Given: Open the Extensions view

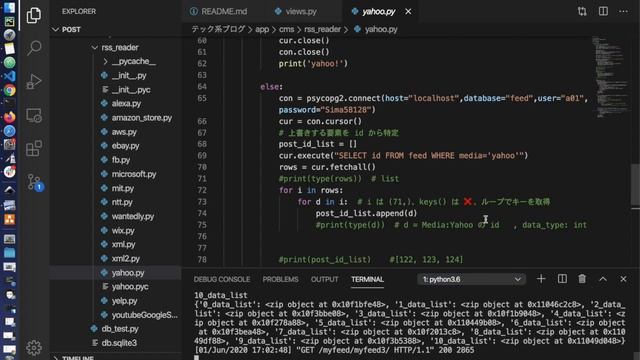Looking at the screenshot, I should click(x=33, y=149).
